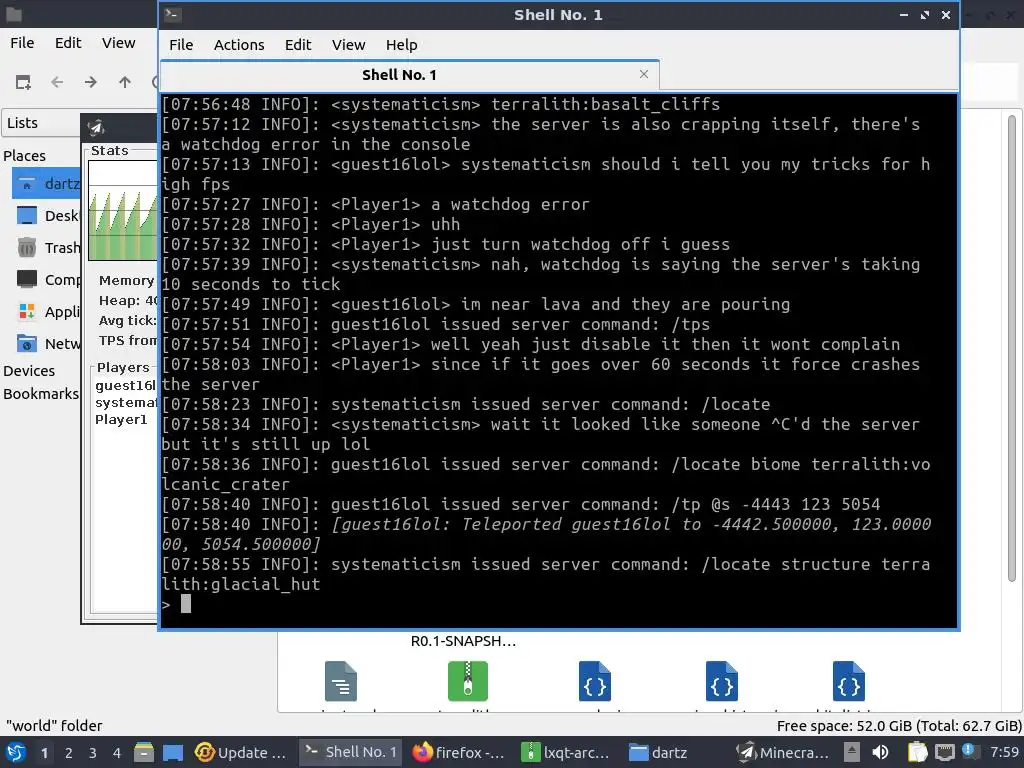Click the clipboard tray icon
The image size is (1024, 768).
(x=918, y=752)
